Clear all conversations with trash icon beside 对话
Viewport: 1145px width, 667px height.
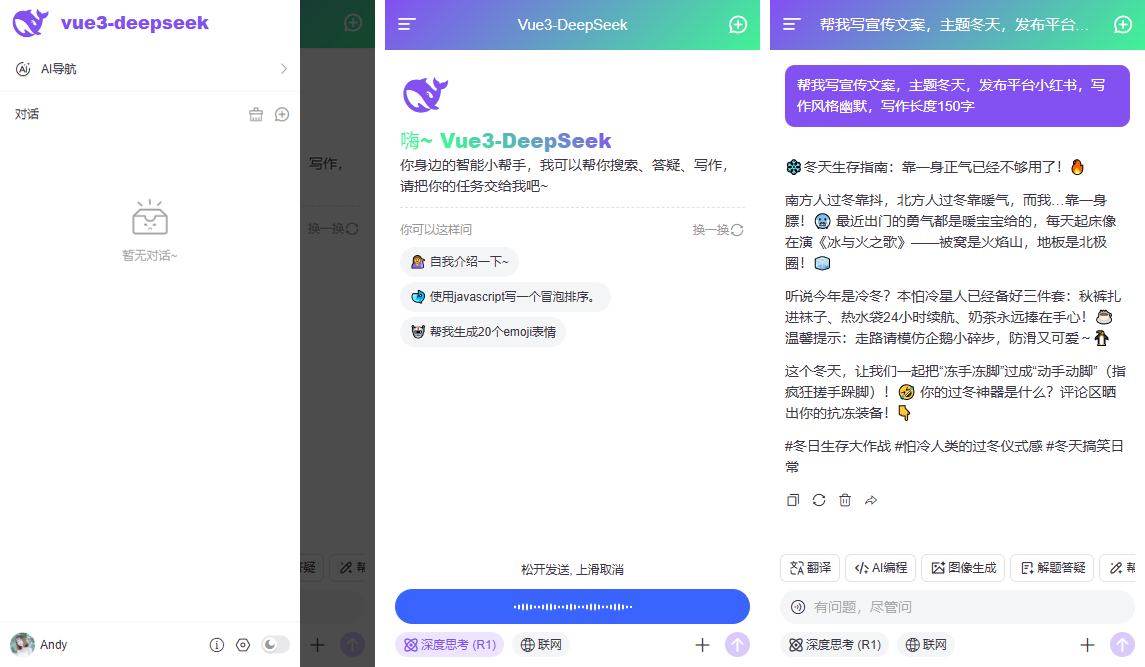[x=258, y=114]
